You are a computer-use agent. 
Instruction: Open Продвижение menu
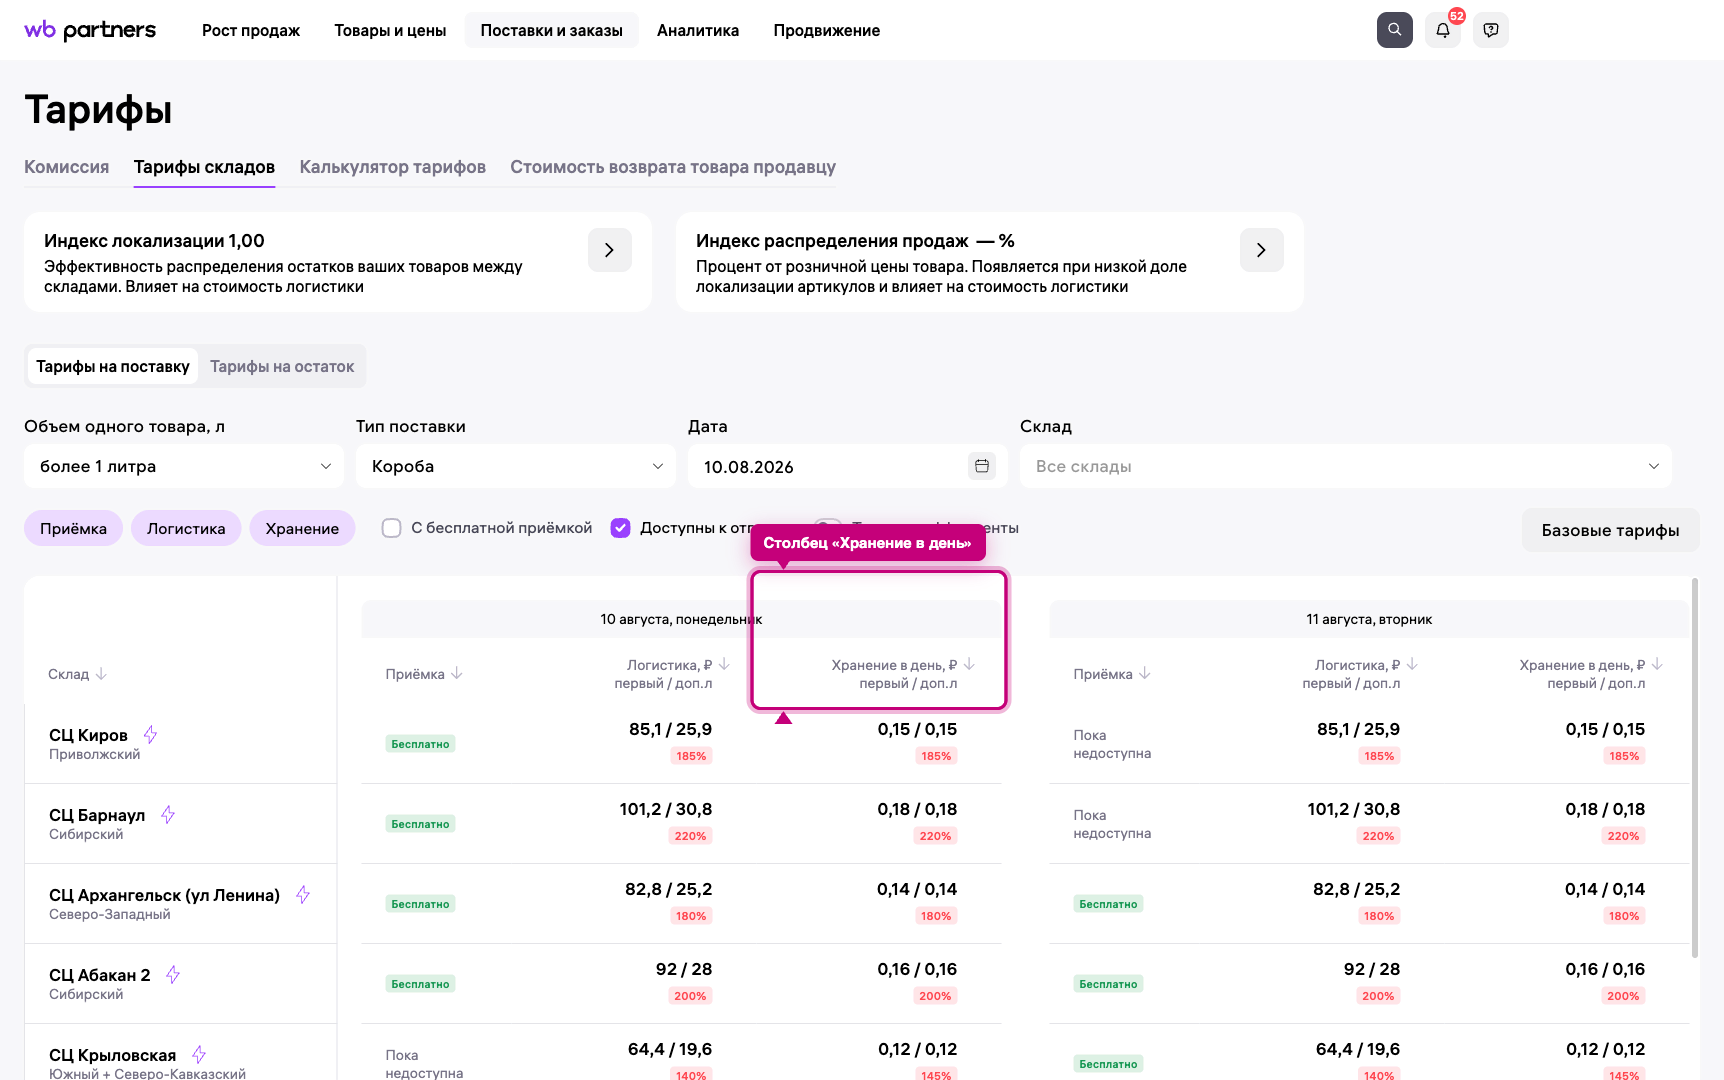827,30
